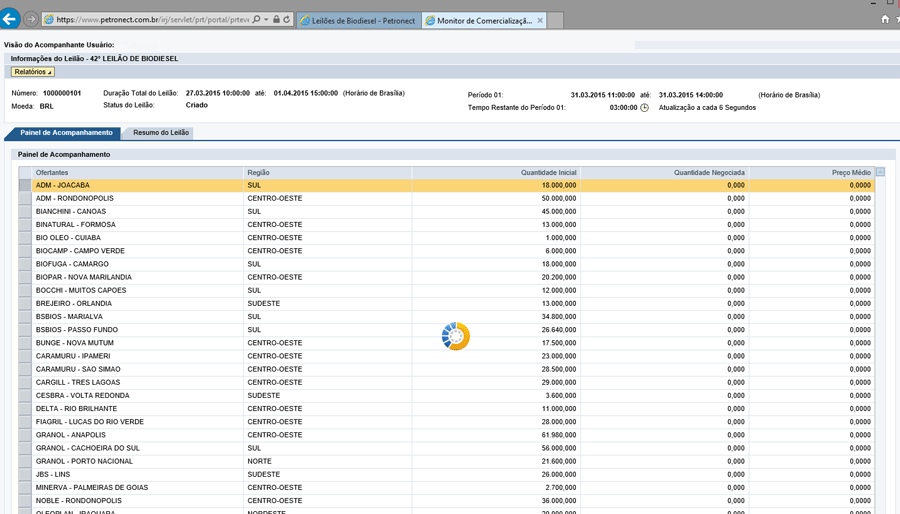Click the BSBIOS - PASSO FUNDO cell

tap(138, 330)
